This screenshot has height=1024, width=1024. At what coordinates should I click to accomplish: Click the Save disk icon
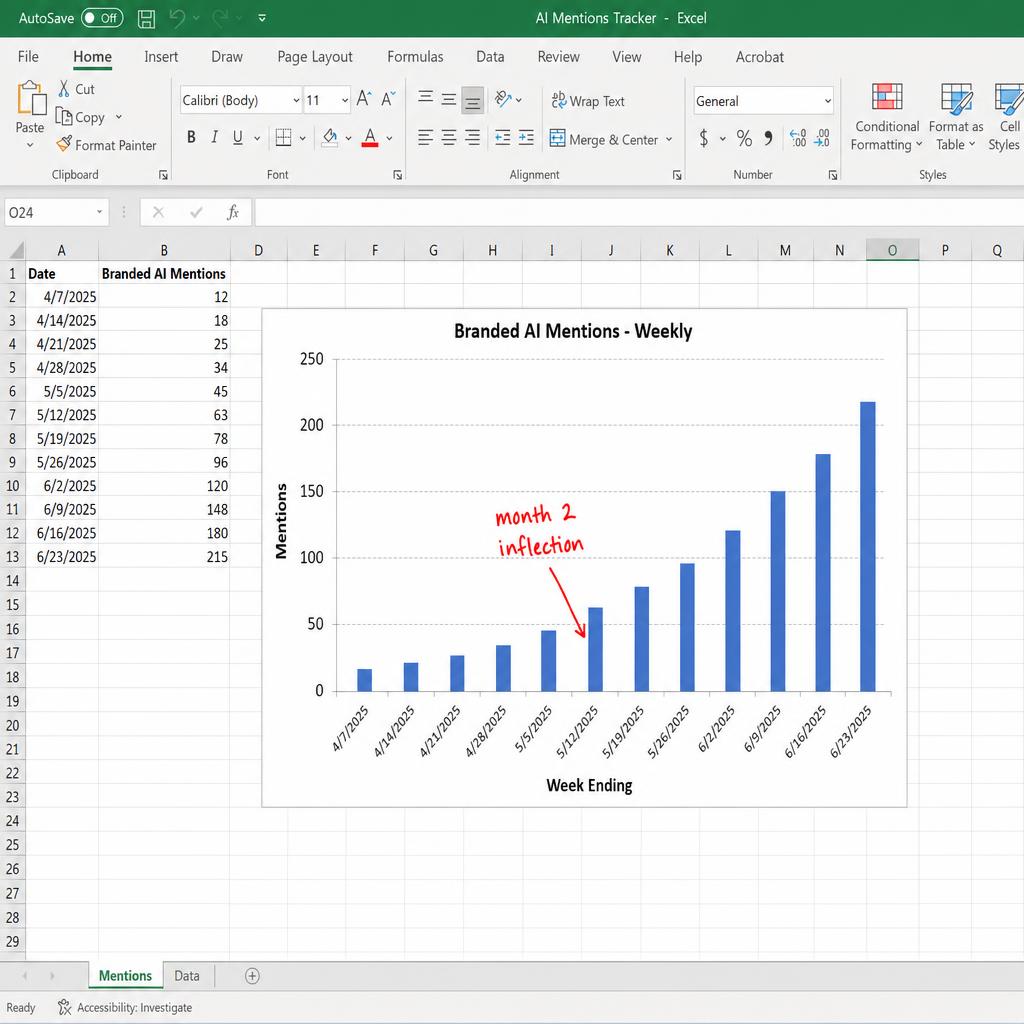[146, 18]
